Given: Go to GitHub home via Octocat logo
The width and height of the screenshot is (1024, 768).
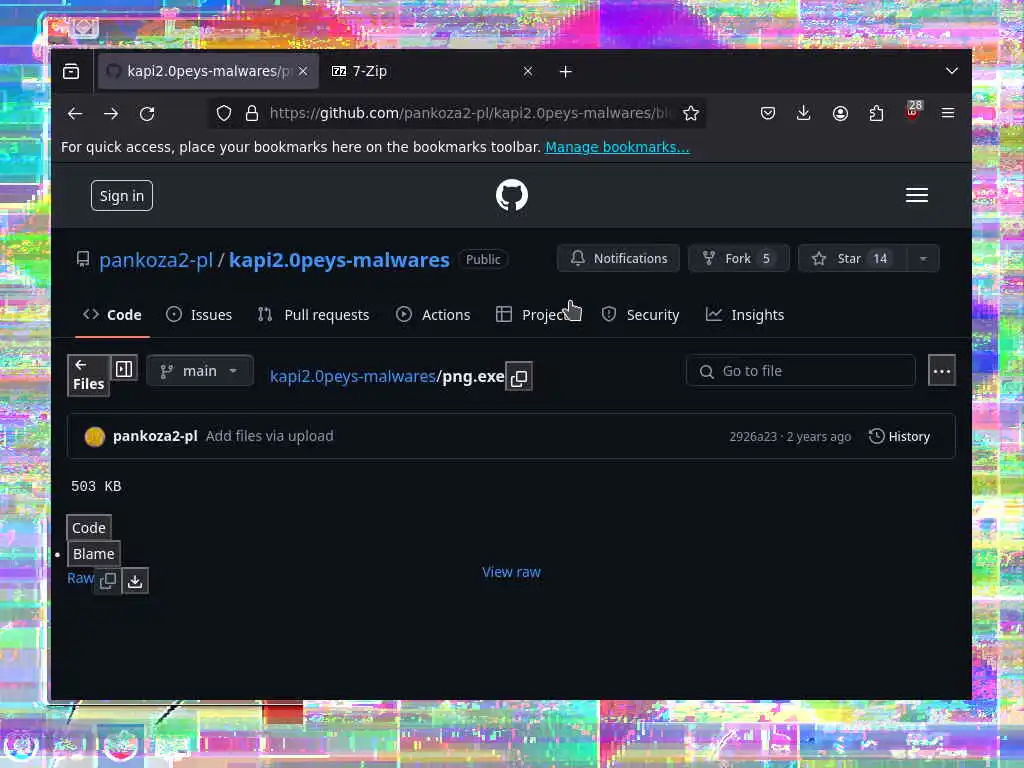Looking at the screenshot, I should coord(512,195).
